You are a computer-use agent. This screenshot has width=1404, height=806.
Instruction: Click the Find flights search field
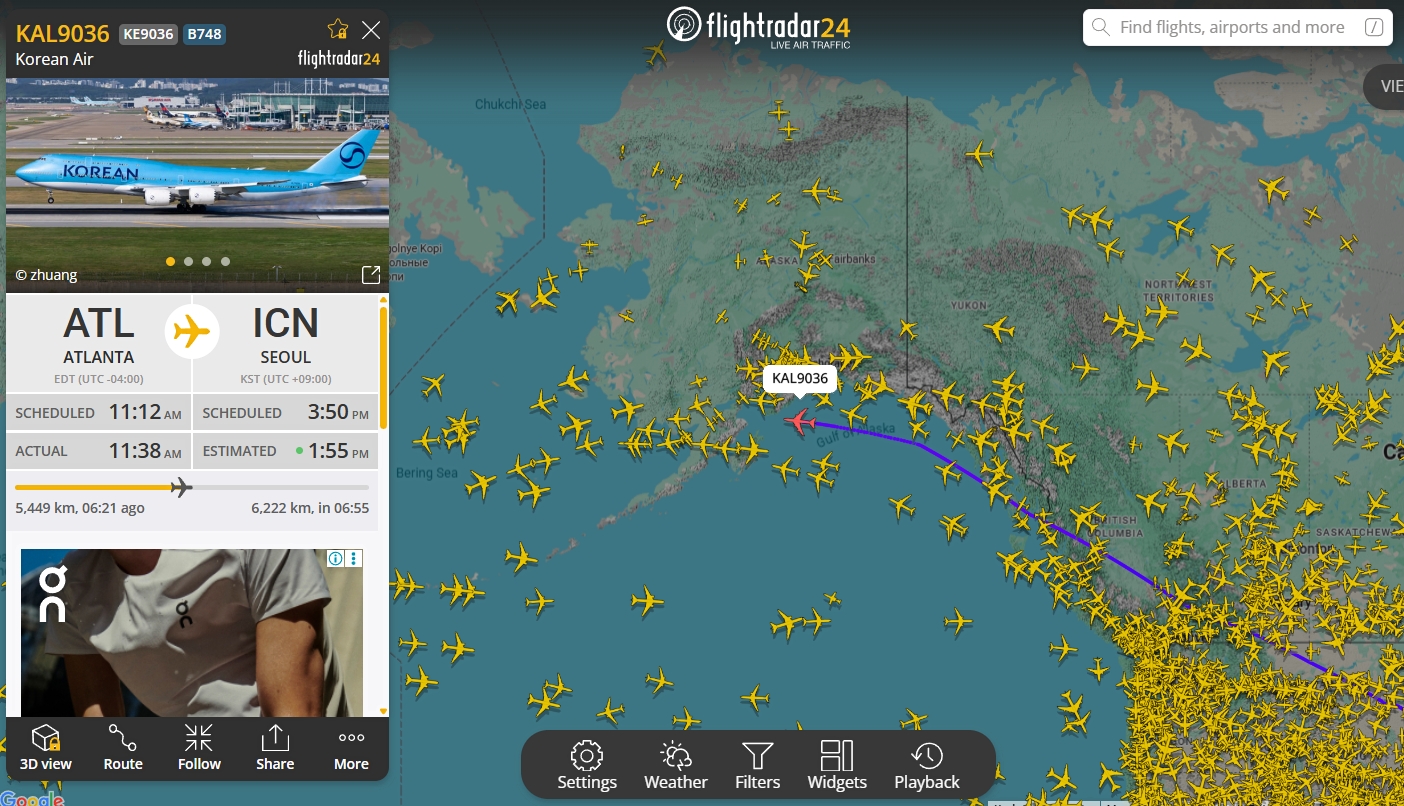pos(1238,27)
